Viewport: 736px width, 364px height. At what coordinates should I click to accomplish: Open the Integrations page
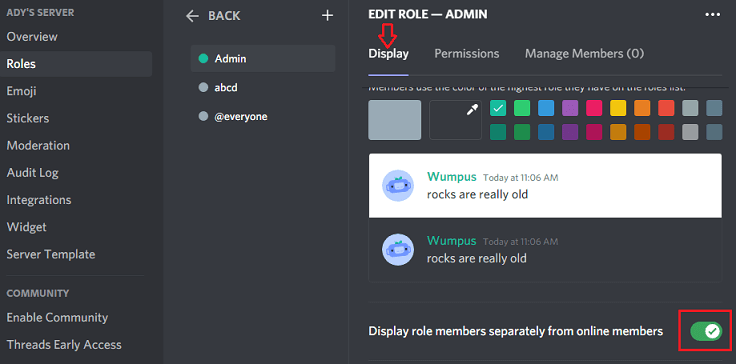point(39,200)
